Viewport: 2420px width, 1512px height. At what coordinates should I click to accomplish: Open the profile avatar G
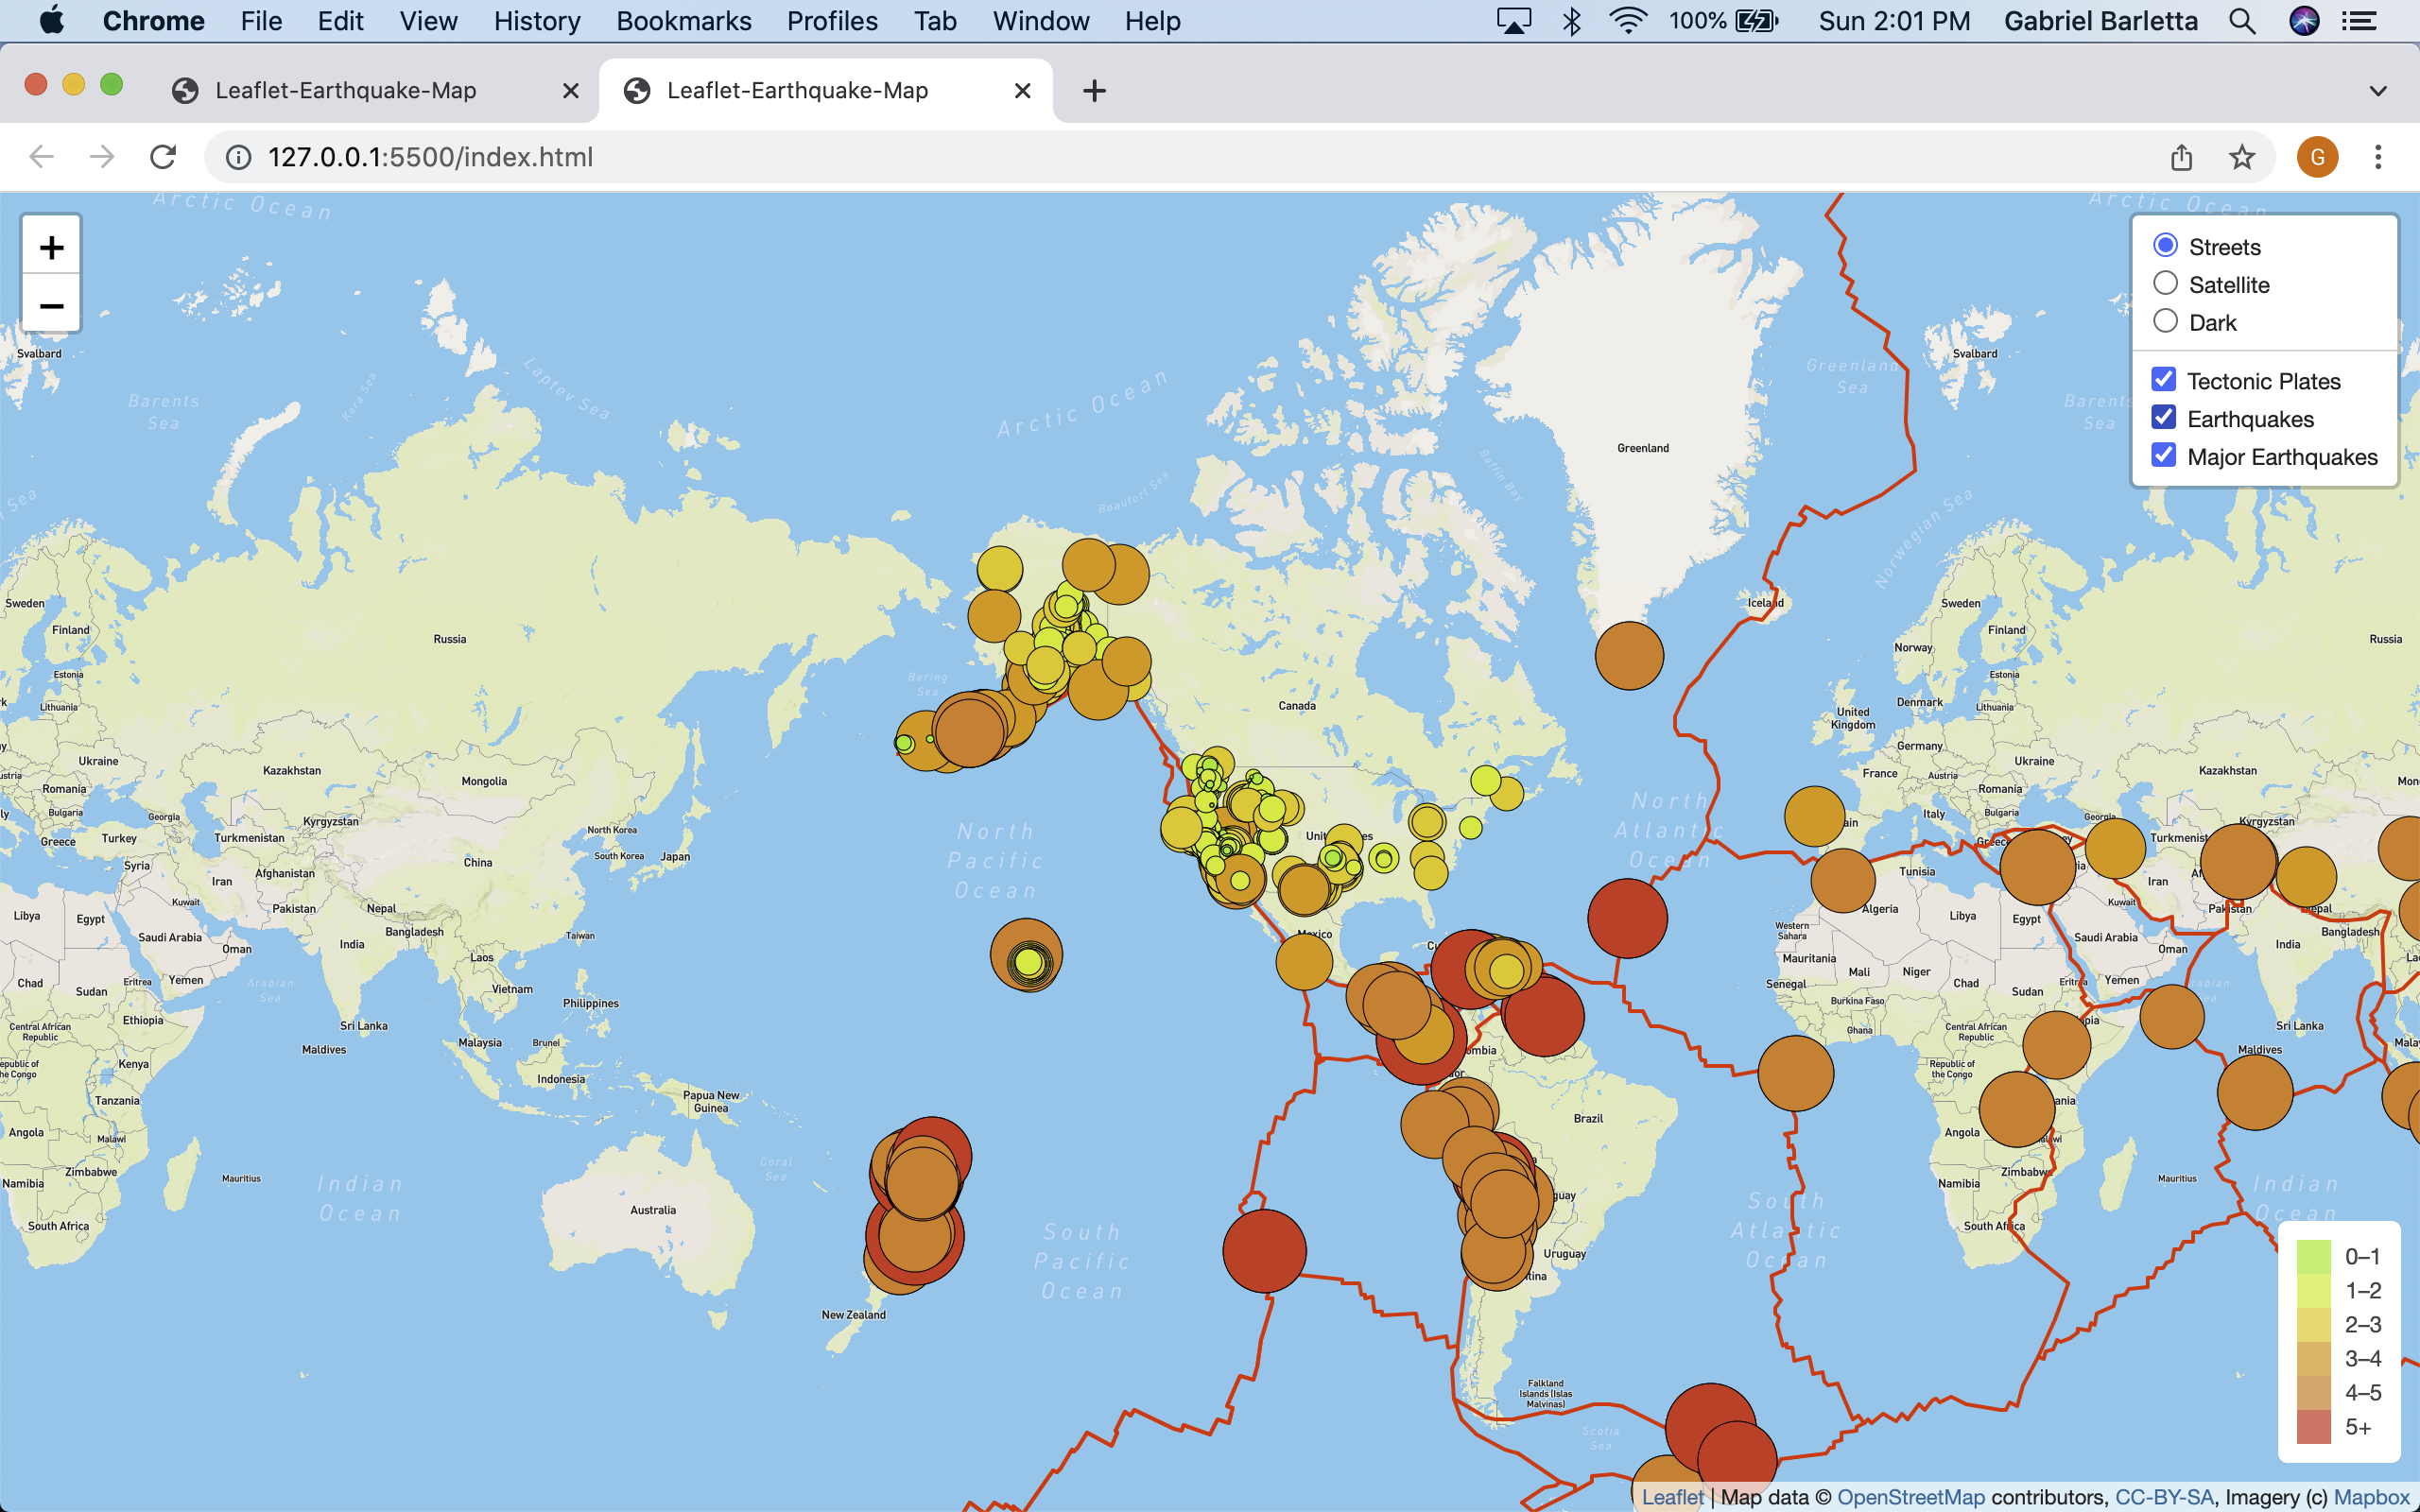pyautogui.click(x=2317, y=157)
